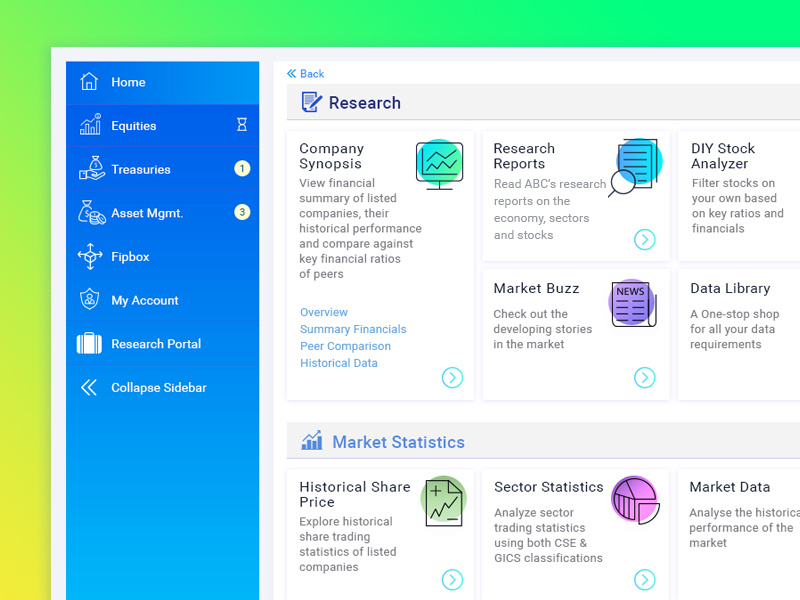Click the Research Portal briefcase icon
The image size is (800, 600).
(88, 344)
